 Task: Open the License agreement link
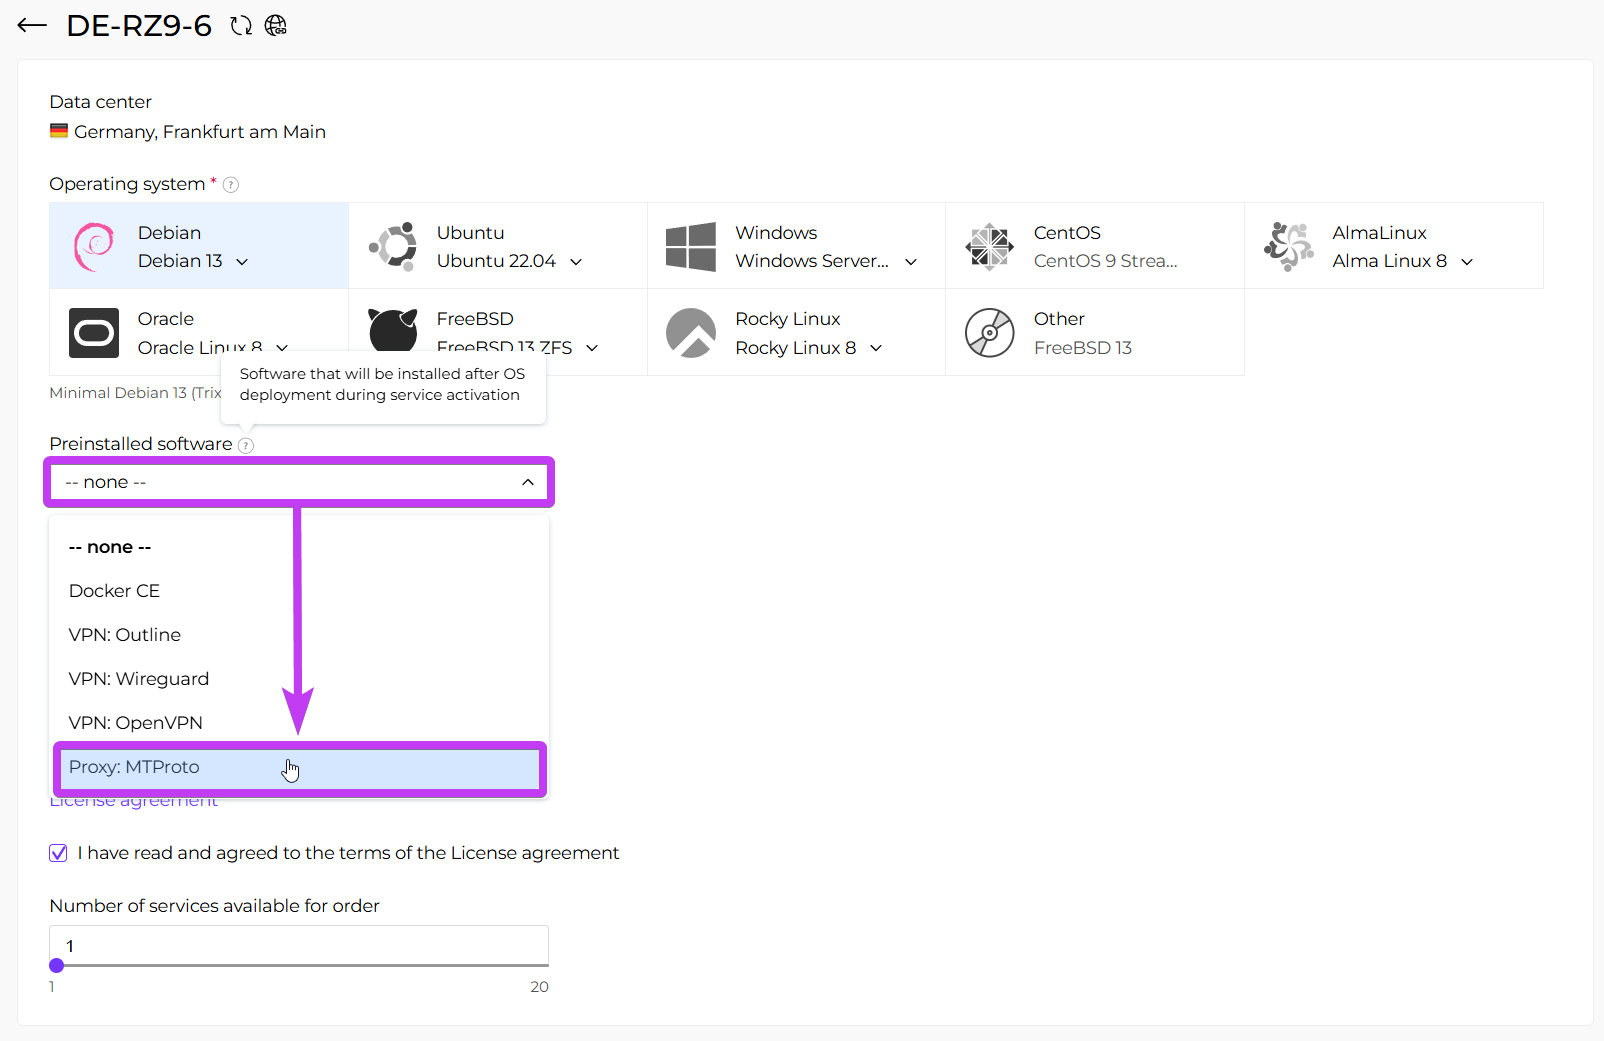[134, 802]
